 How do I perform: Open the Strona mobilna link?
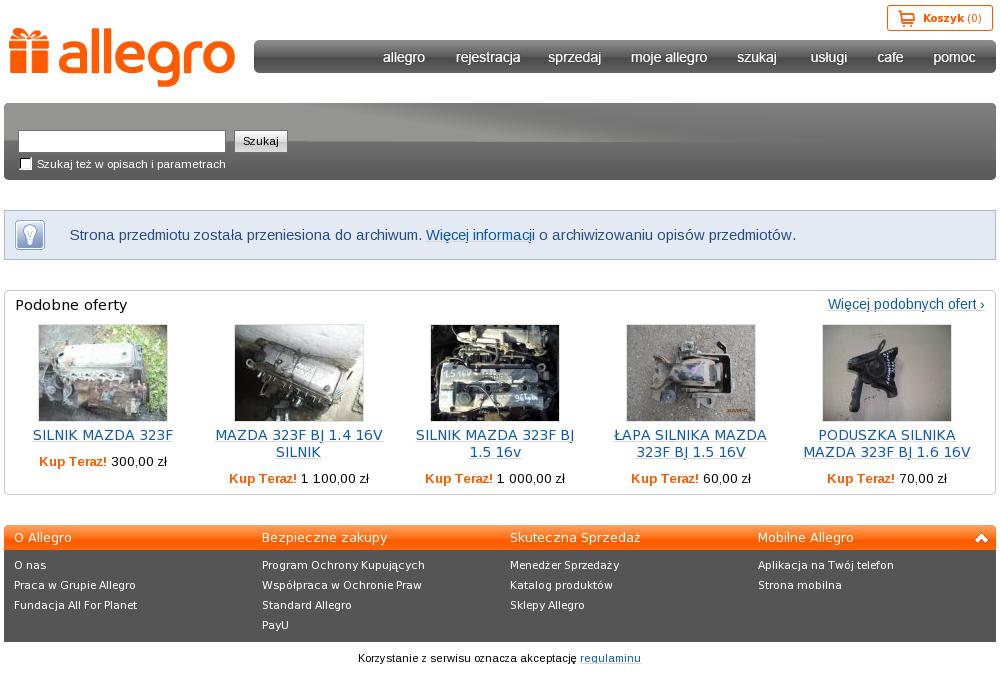coord(800,585)
